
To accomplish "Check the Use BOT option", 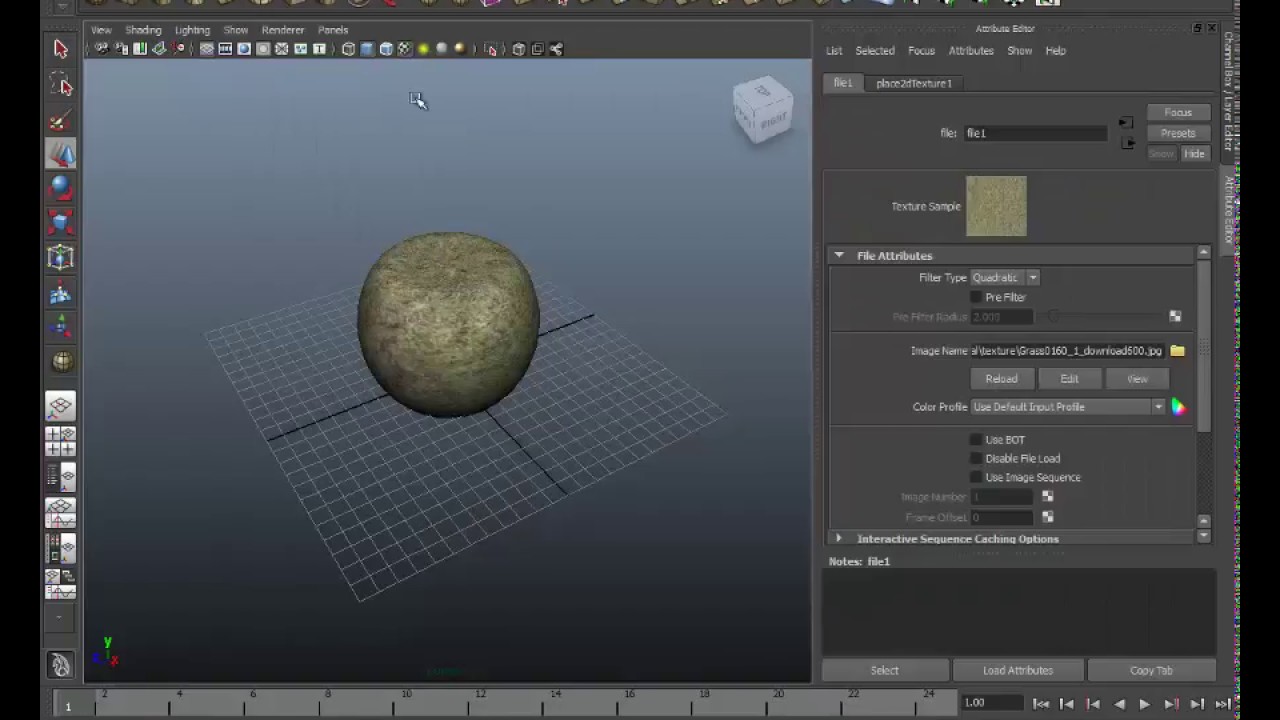I will pos(976,440).
